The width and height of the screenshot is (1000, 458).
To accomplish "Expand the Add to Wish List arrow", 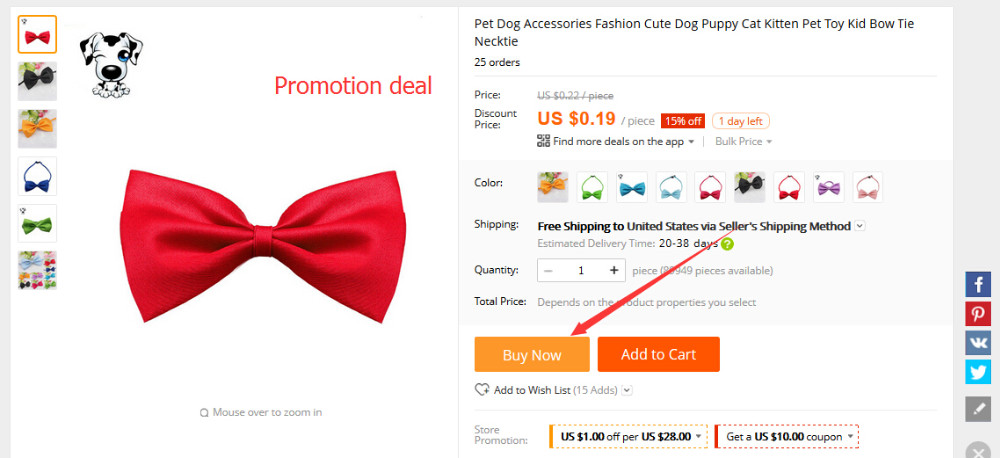I will pos(627,390).
